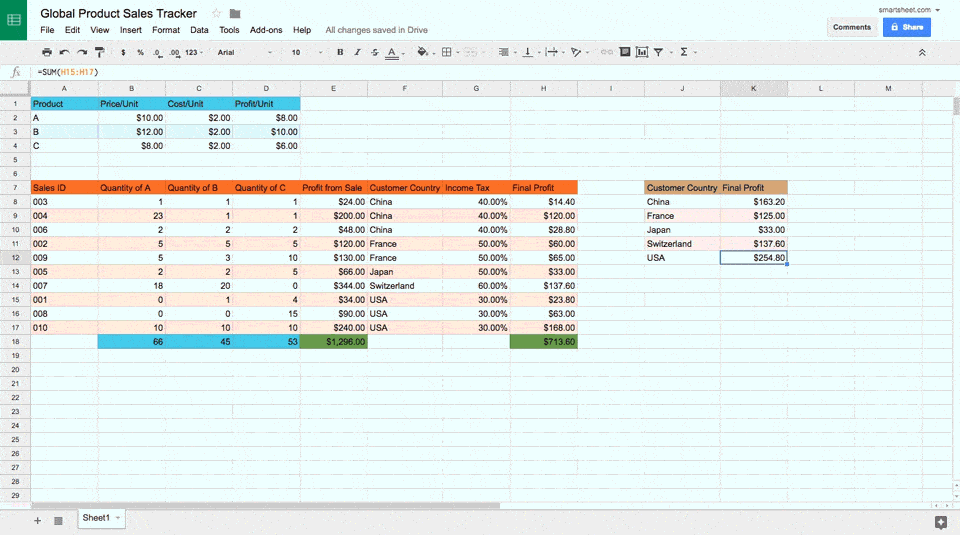This screenshot has width=960, height=535.
Task: Select the Sheet1 tab
Action: click(x=96, y=518)
